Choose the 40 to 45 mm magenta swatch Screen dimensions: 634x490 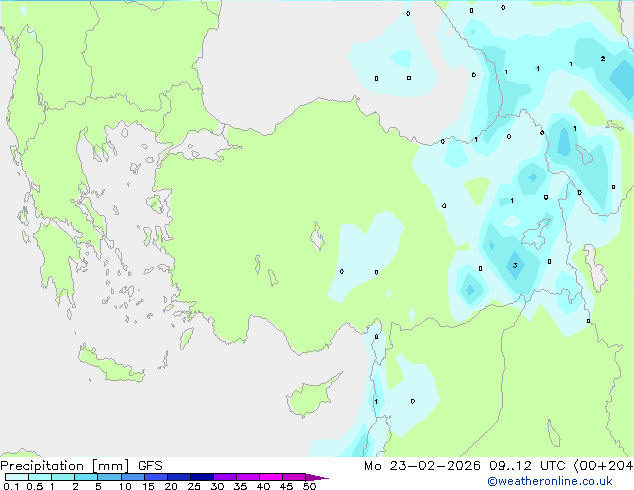[x=271, y=477]
